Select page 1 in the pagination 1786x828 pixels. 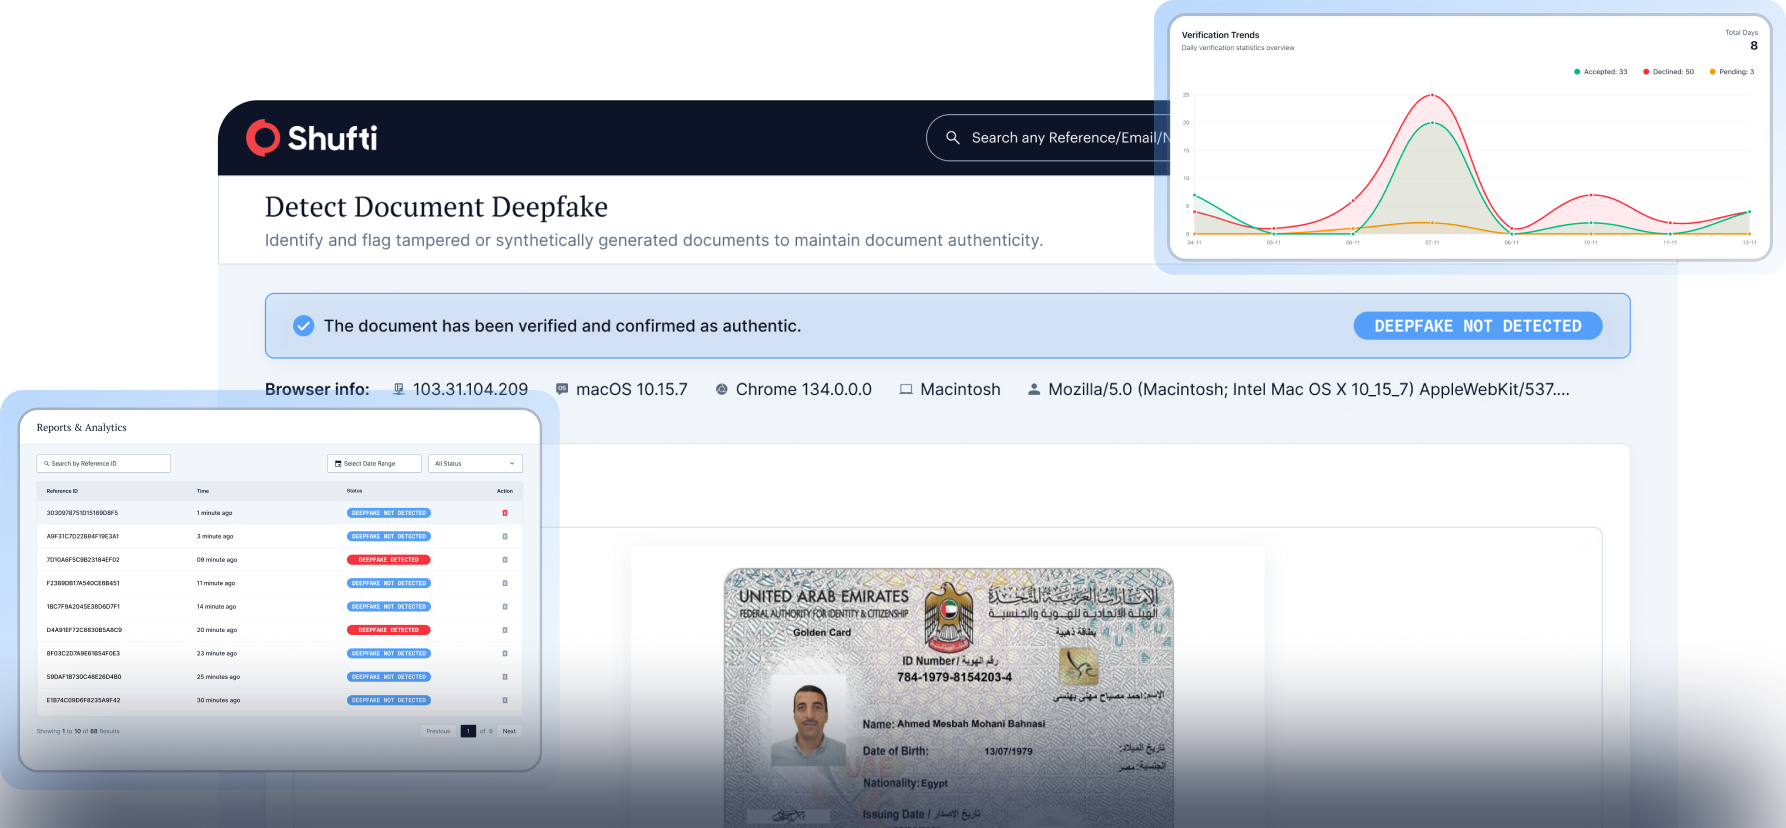click(x=468, y=731)
